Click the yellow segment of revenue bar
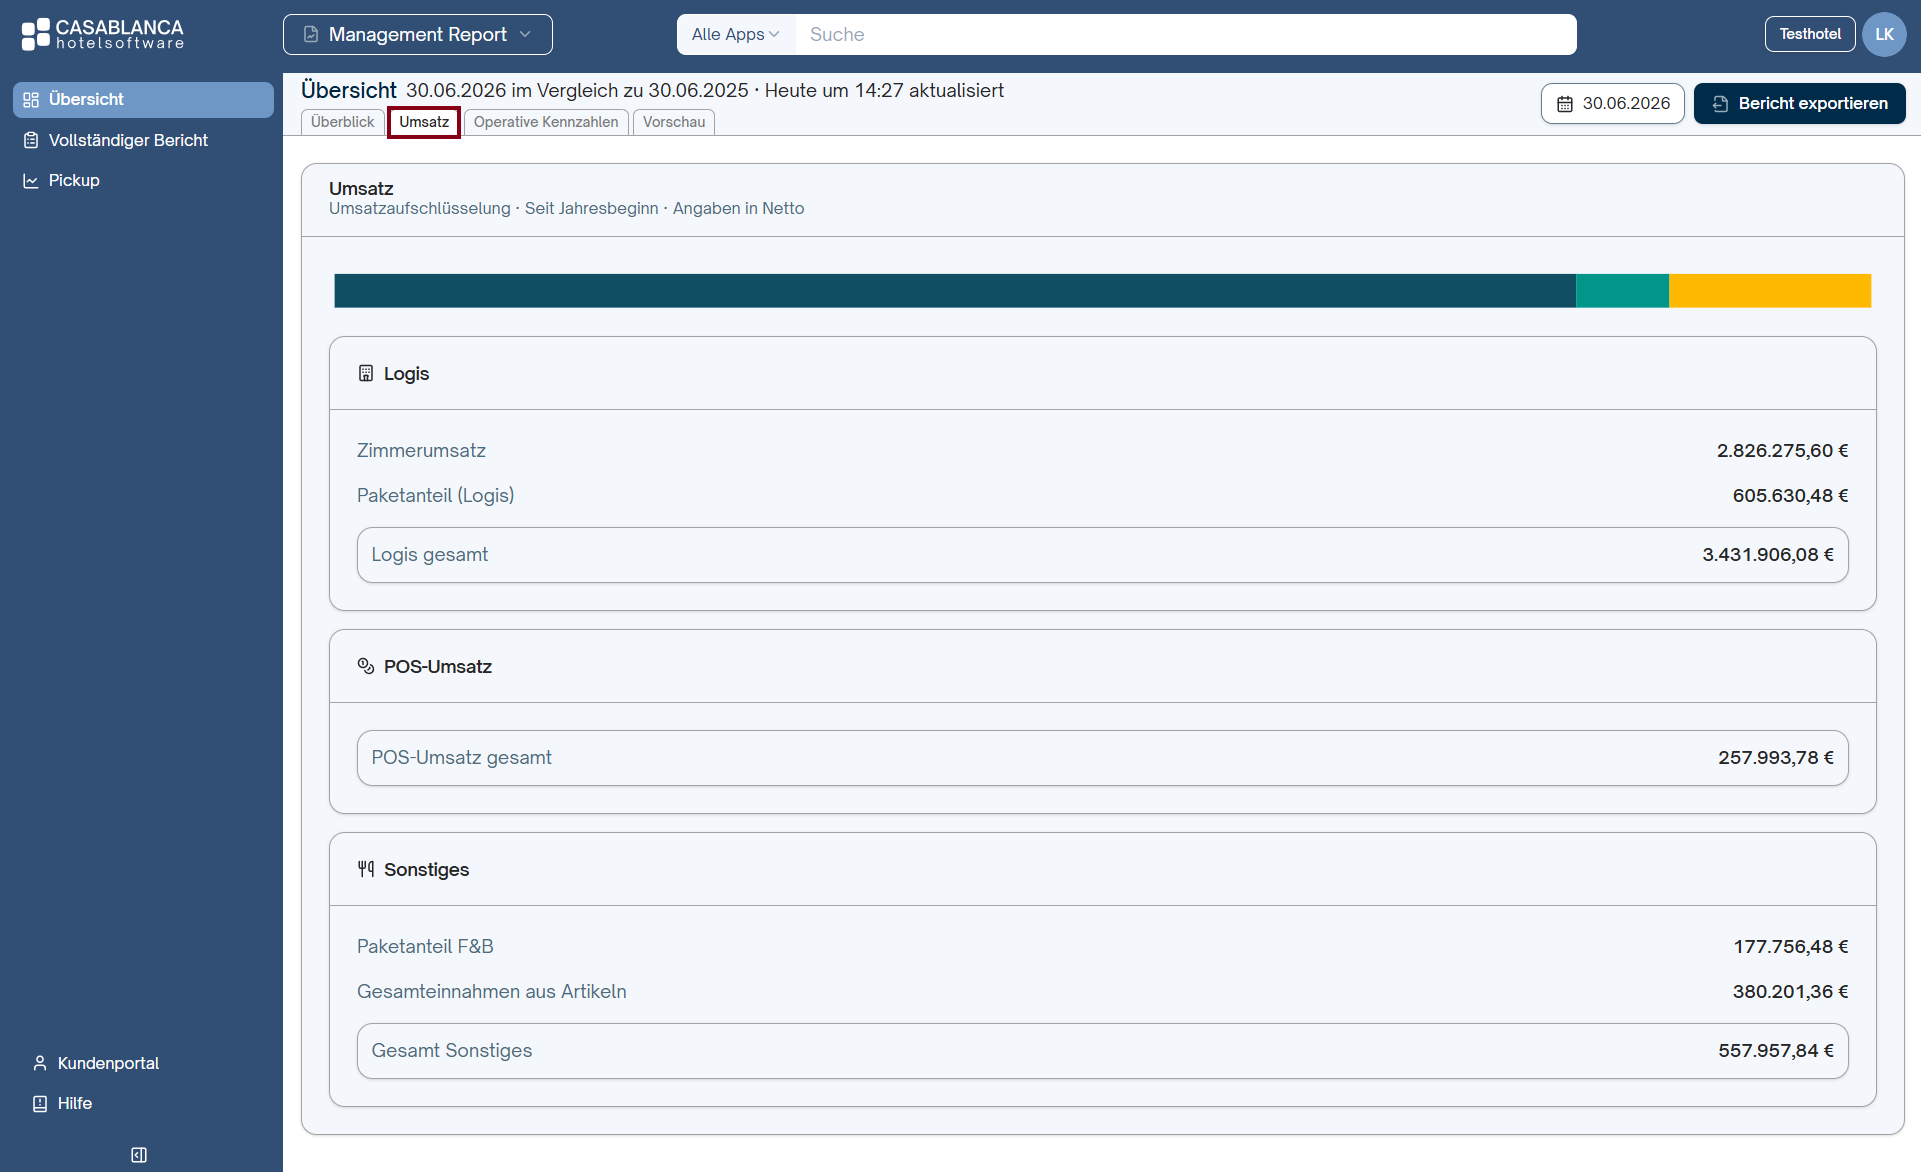This screenshot has width=1921, height=1172. 1770,291
